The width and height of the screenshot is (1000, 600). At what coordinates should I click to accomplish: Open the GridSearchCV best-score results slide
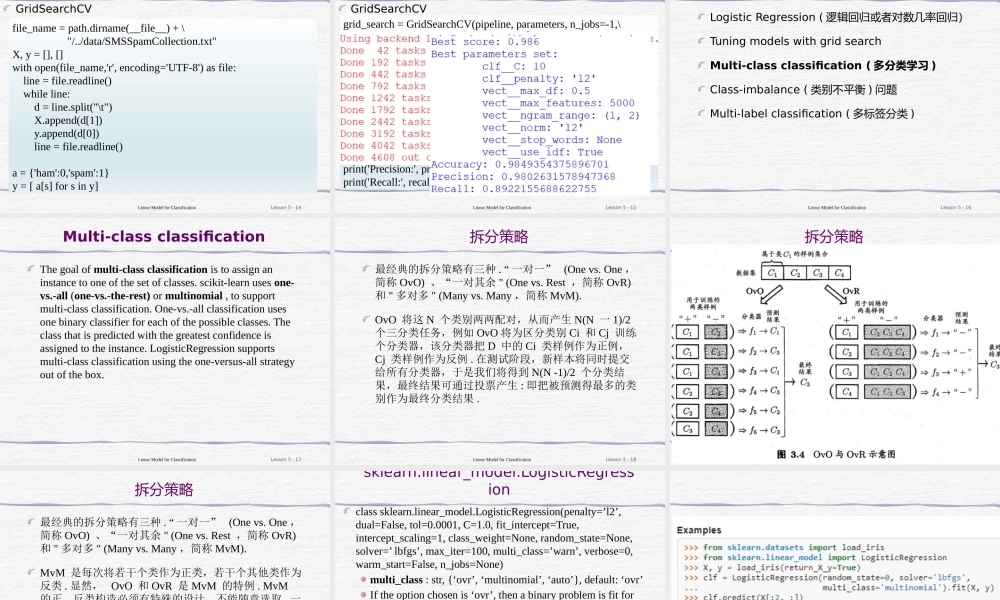pyautogui.click(x=499, y=106)
